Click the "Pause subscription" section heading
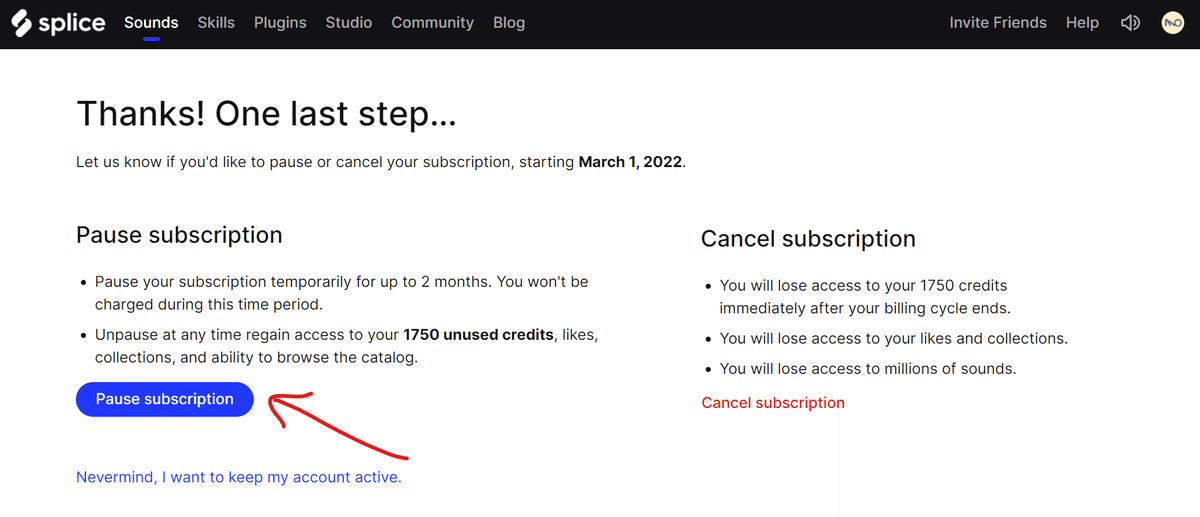The image size is (1200, 517). 179,235
